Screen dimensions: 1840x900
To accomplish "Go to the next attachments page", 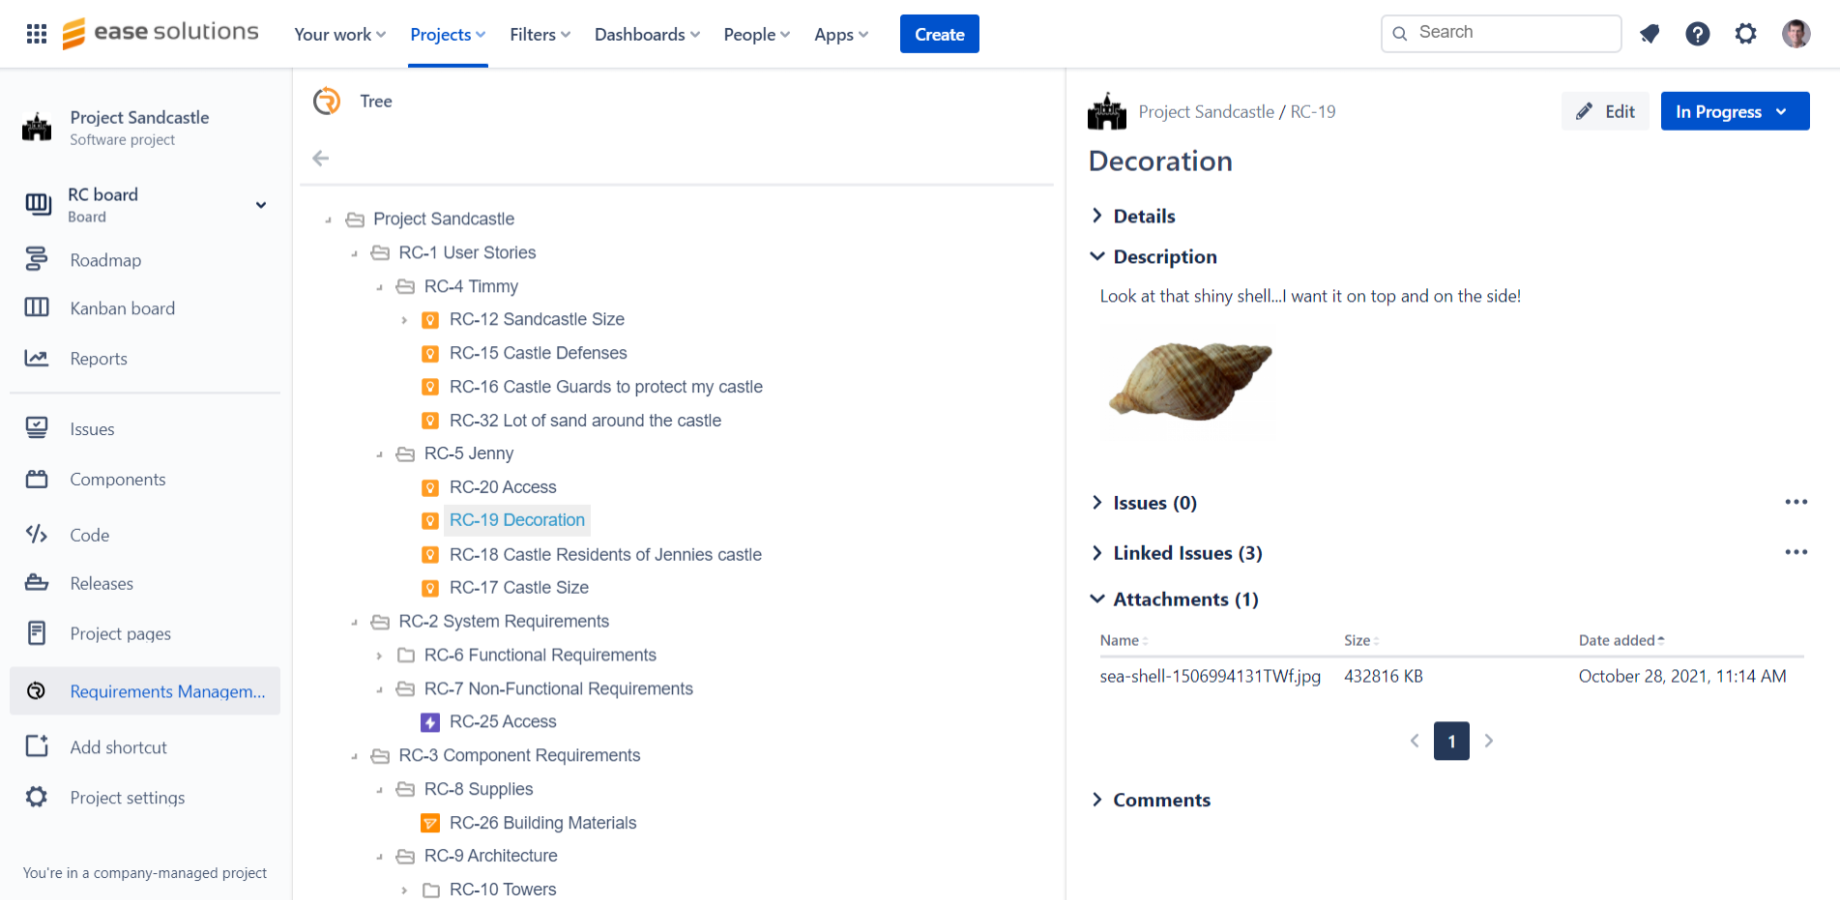I will (1489, 741).
